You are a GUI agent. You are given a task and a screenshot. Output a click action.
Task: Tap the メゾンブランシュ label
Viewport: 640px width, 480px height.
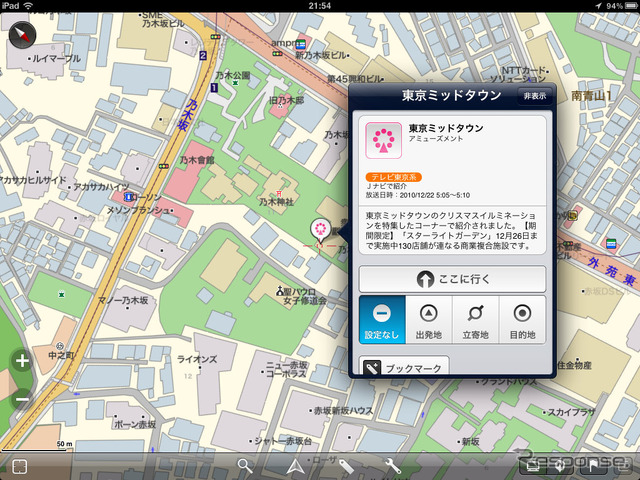click(x=139, y=210)
